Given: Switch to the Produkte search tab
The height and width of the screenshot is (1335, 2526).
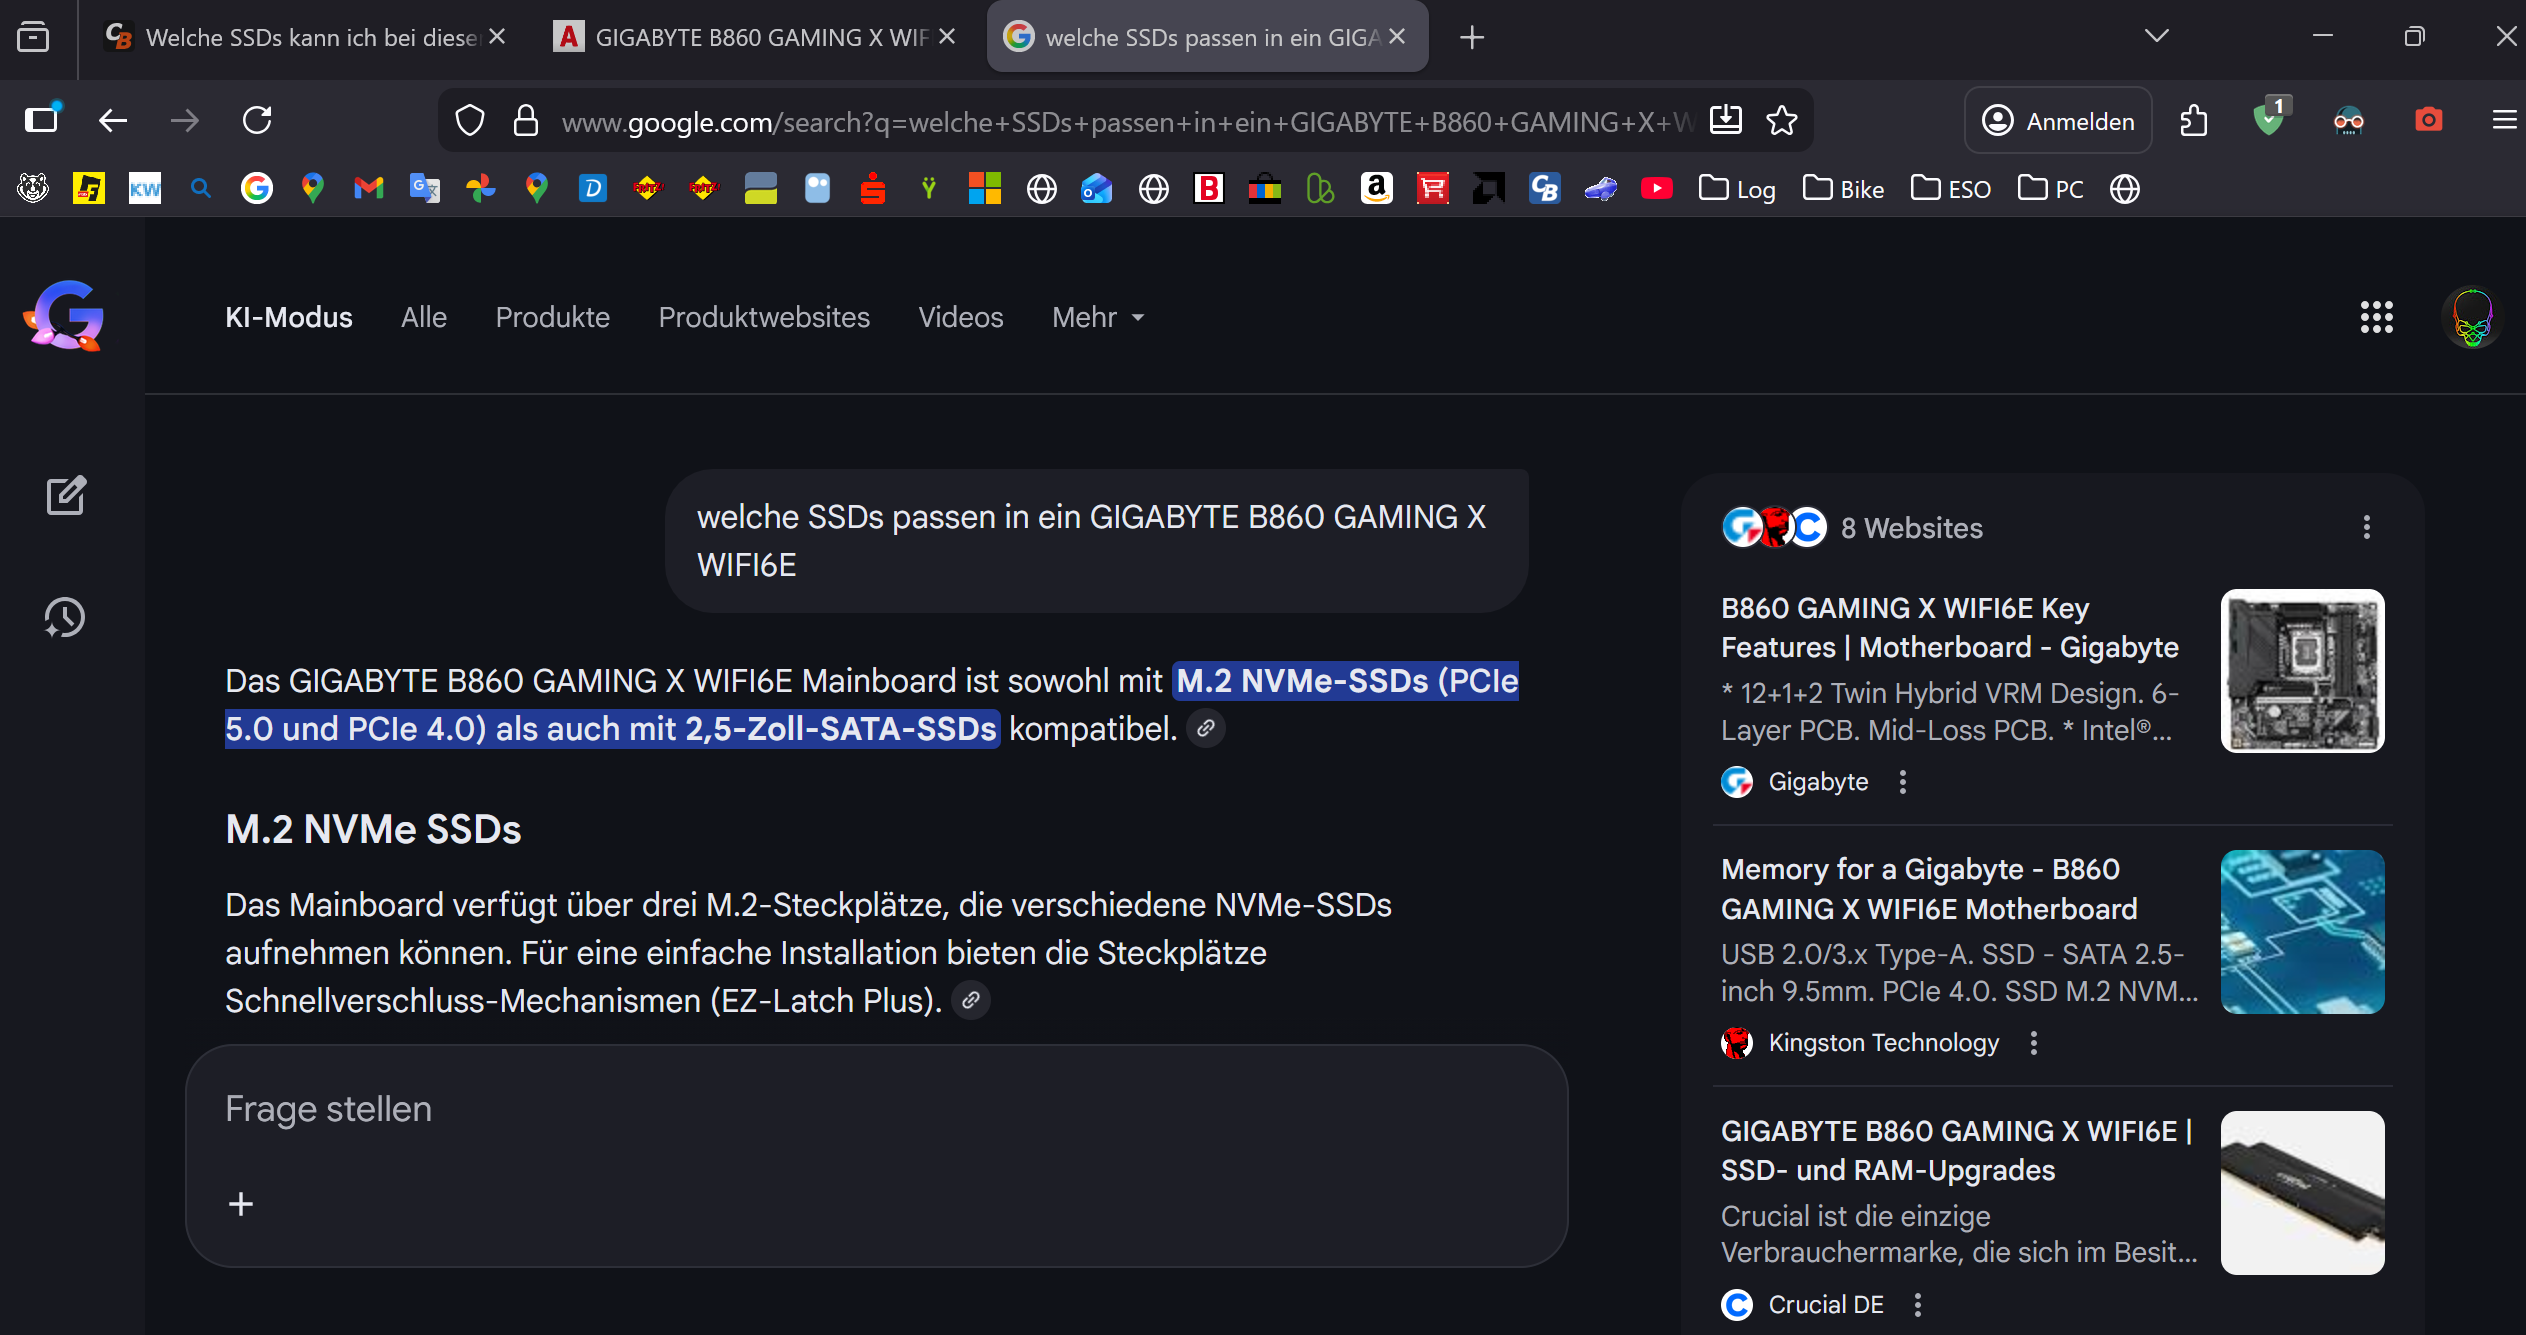Looking at the screenshot, I should point(552,317).
